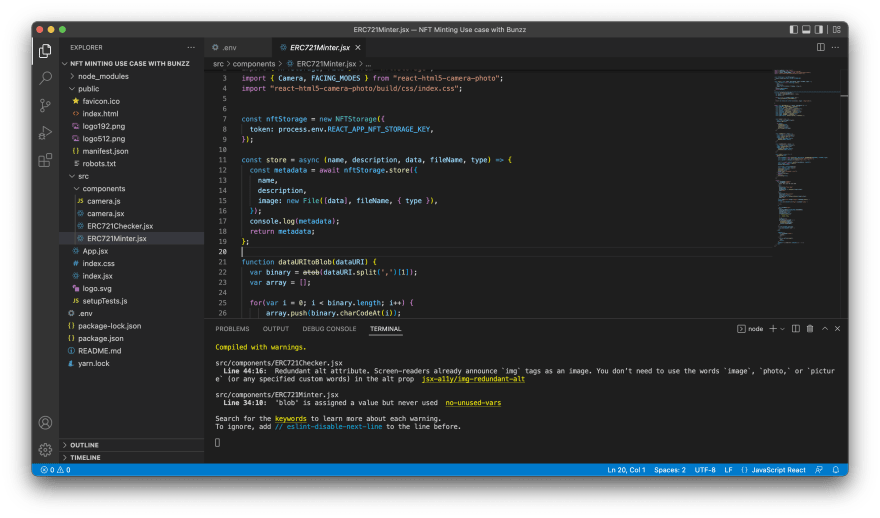Select the ERC721Minter.jsx editor tab
Image resolution: width=880 pixels, height=518 pixels.
pos(319,48)
